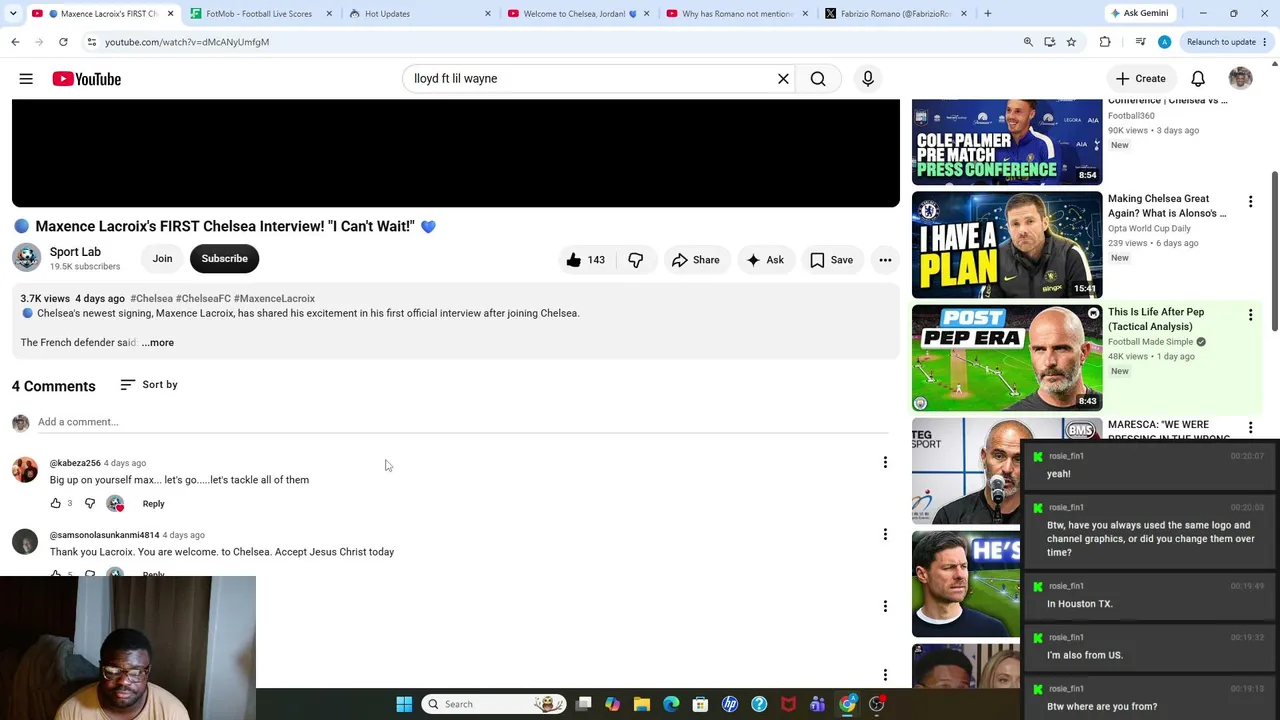Reload the page in Chrome
The width and height of the screenshot is (1280, 720).
point(63,42)
